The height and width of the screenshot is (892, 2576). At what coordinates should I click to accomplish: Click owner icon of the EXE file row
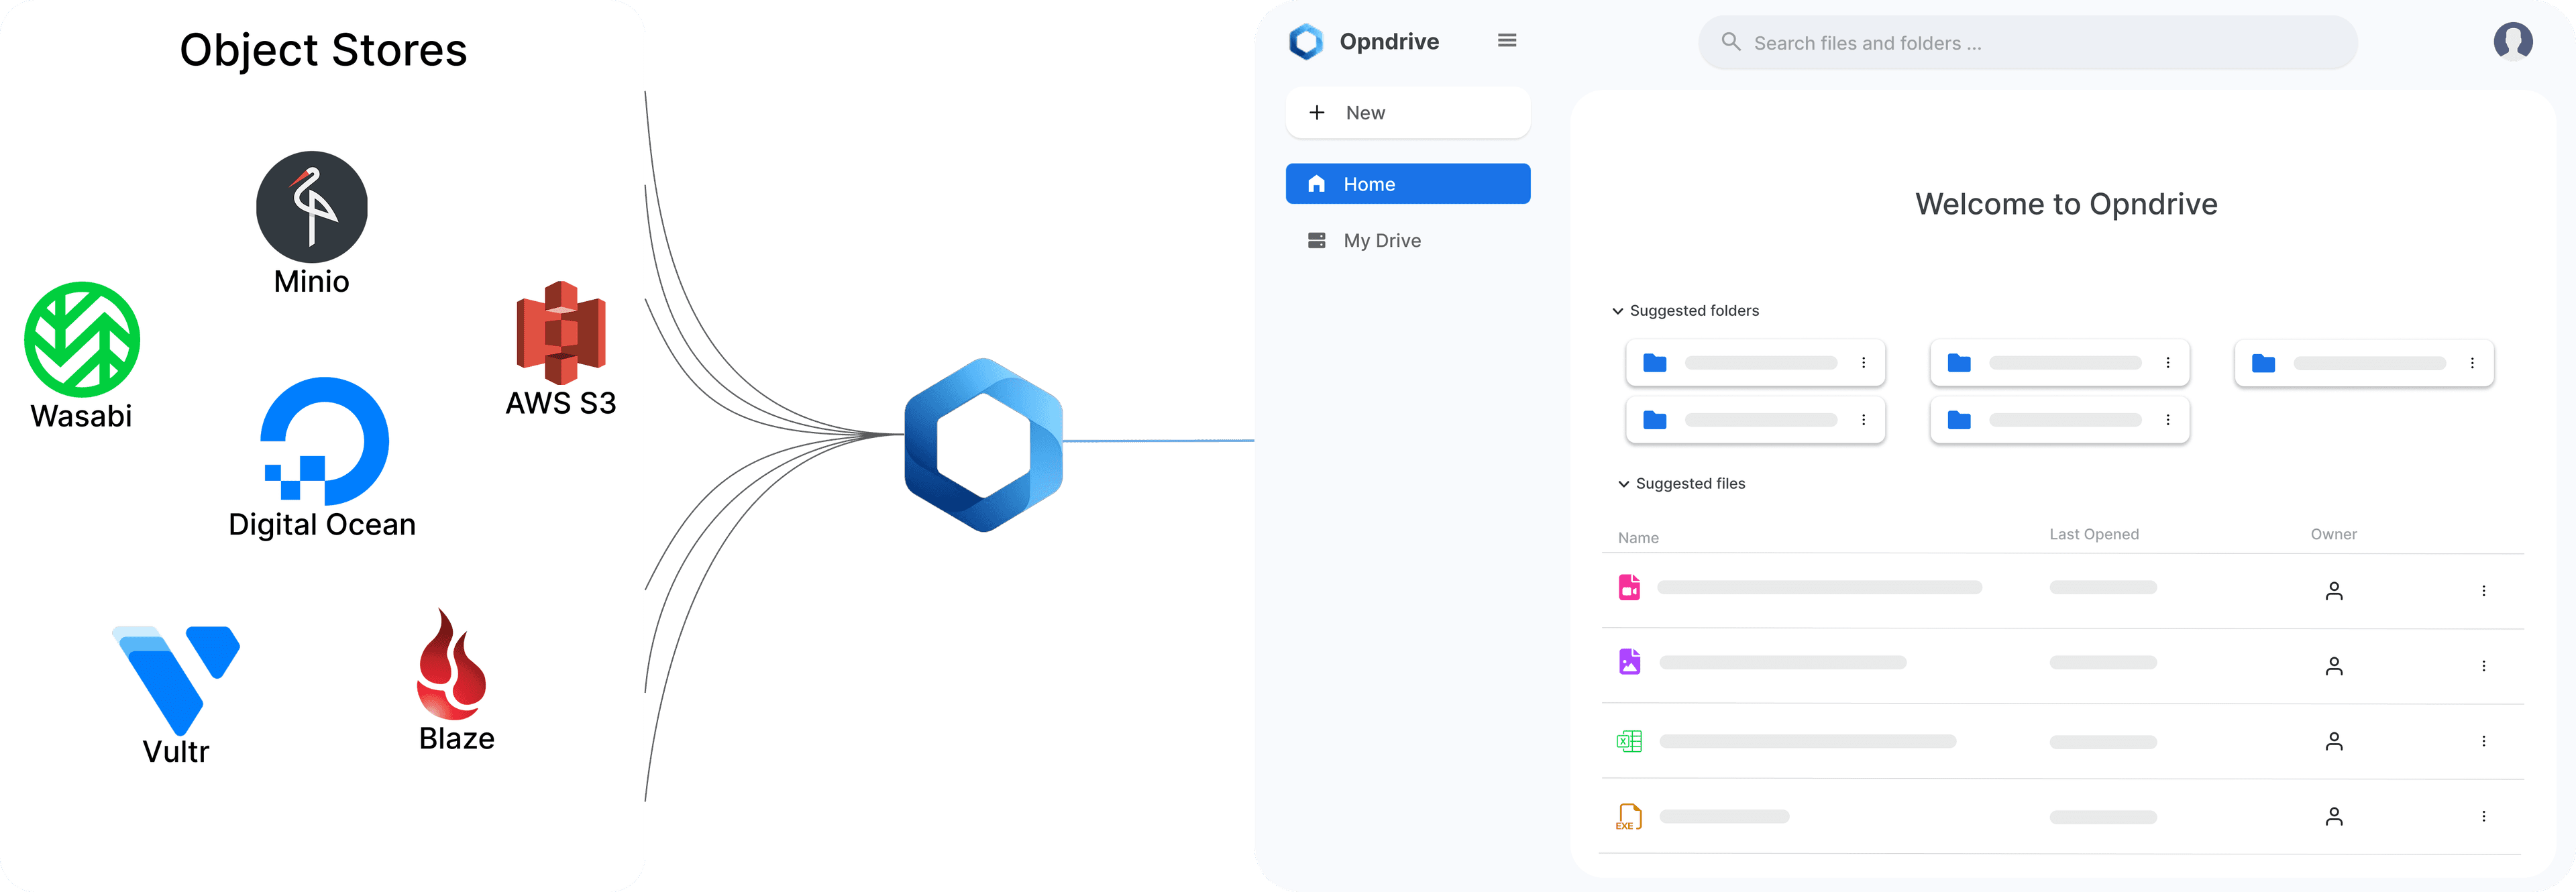[2334, 817]
